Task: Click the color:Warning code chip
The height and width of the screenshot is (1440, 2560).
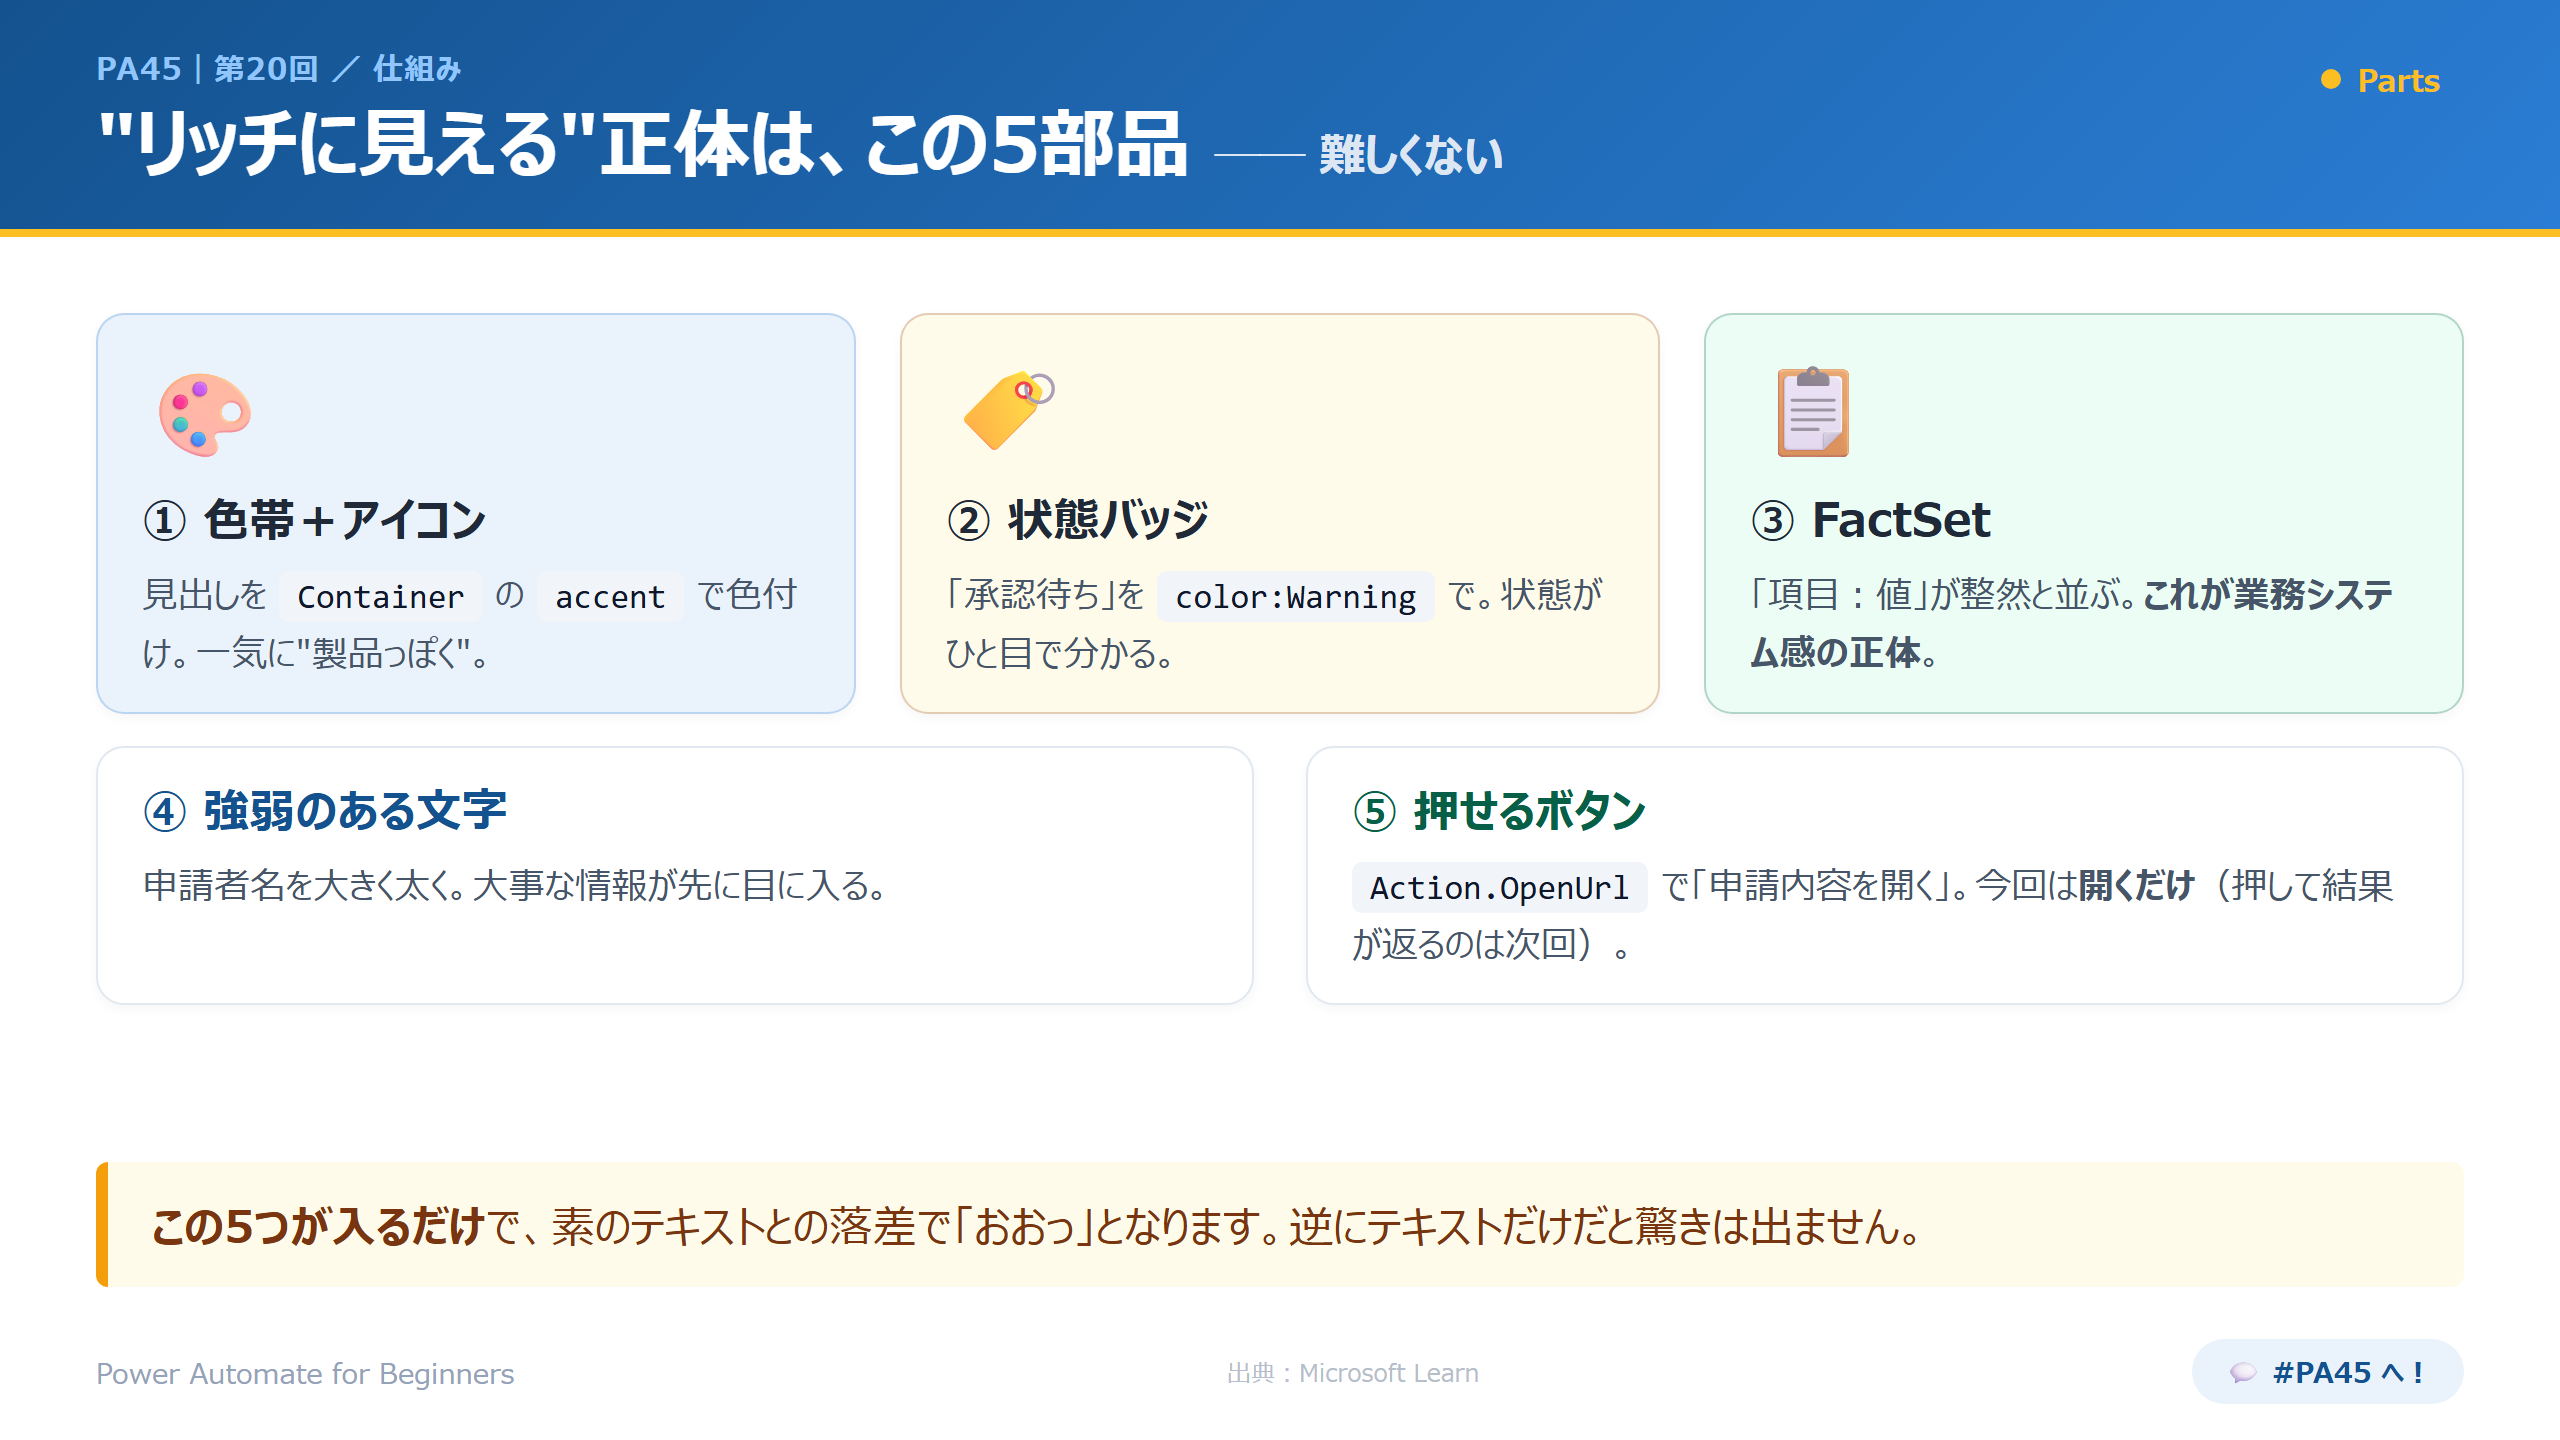Action: point(1295,597)
